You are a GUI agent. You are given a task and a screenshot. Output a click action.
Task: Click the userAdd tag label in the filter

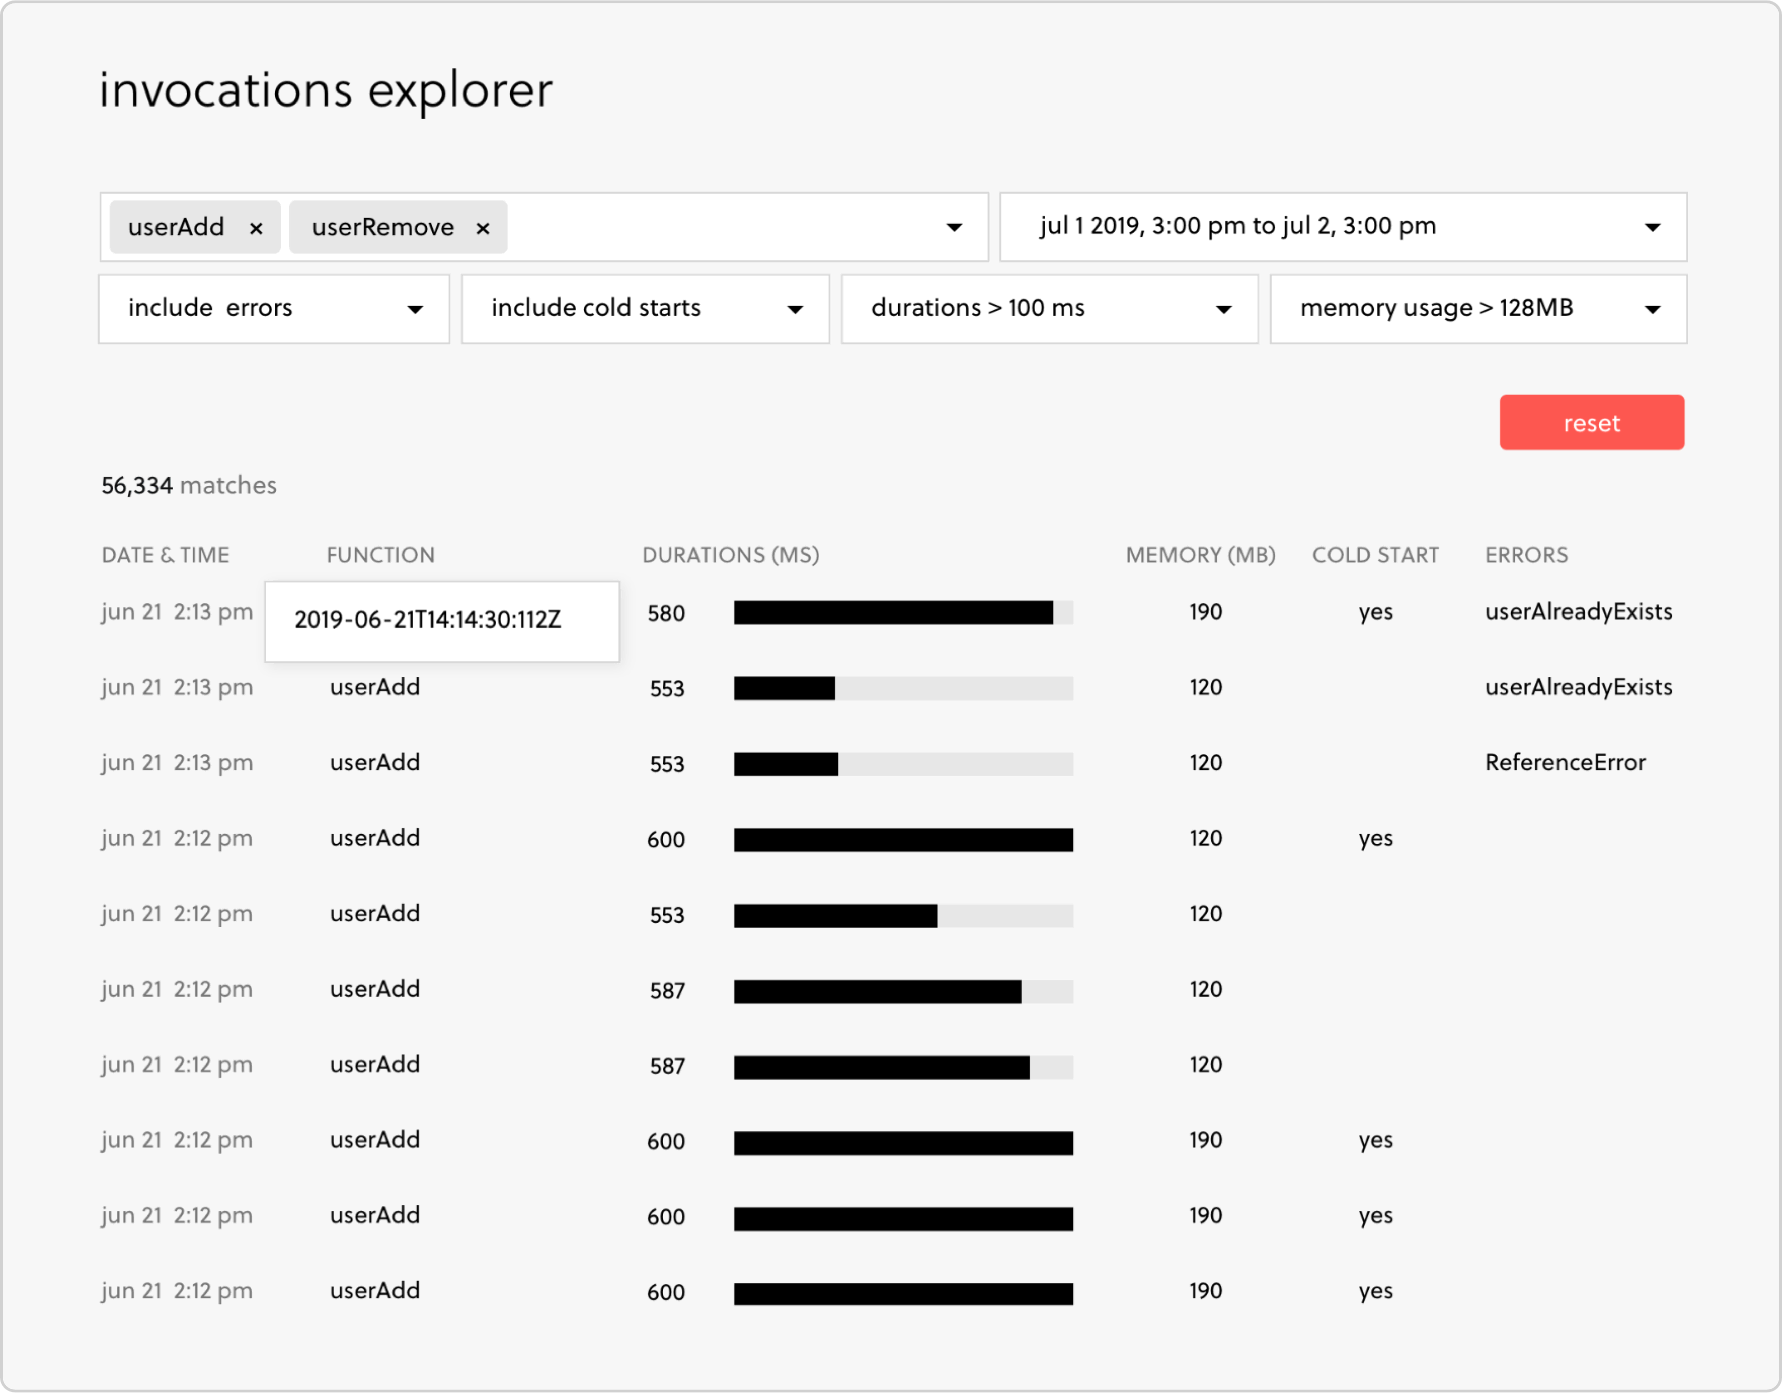176,228
